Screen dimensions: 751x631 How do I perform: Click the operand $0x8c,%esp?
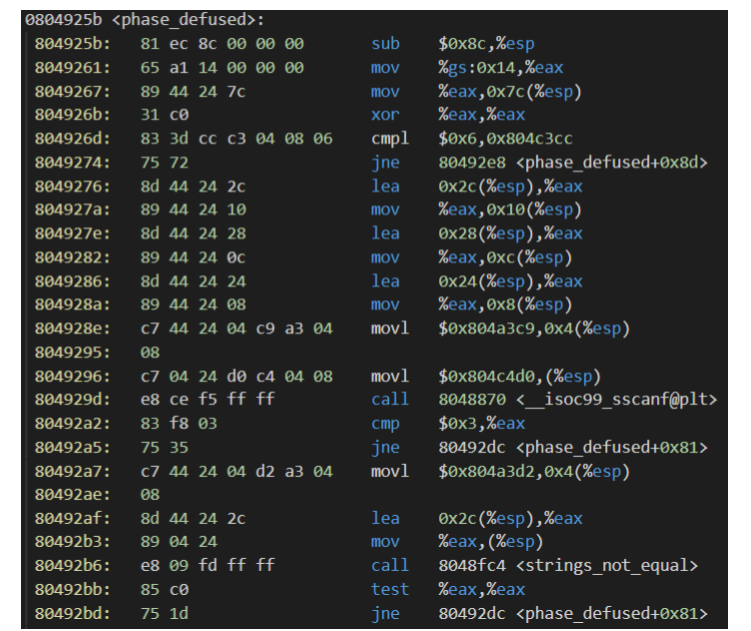(486, 44)
